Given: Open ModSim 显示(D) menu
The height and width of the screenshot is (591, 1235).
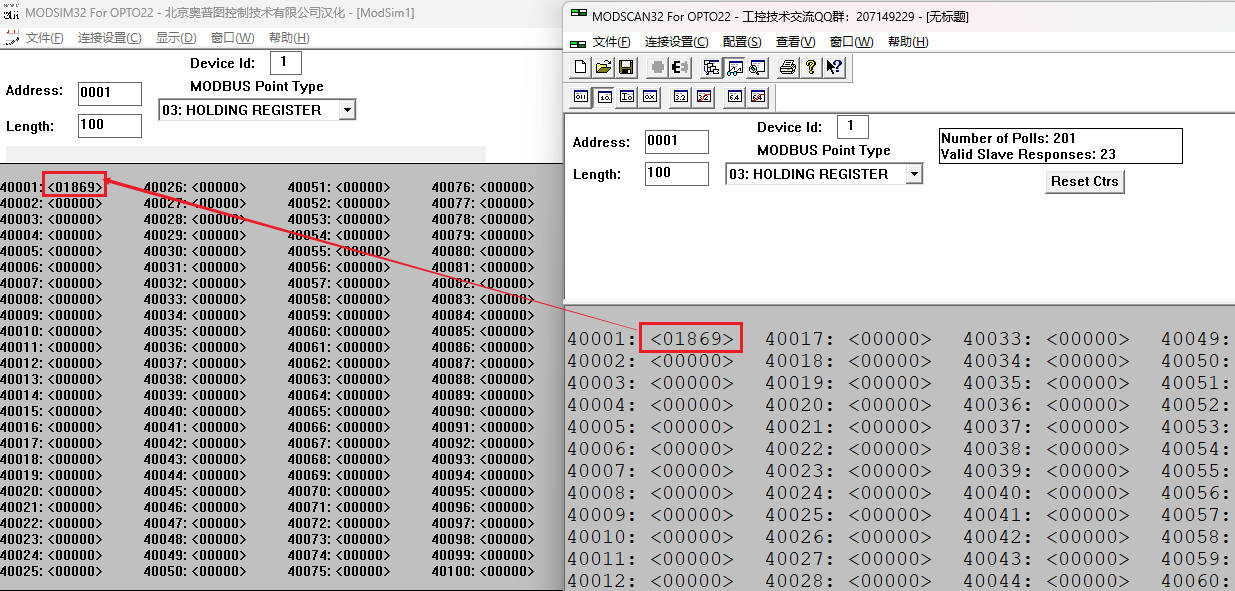Looking at the screenshot, I should [176, 38].
